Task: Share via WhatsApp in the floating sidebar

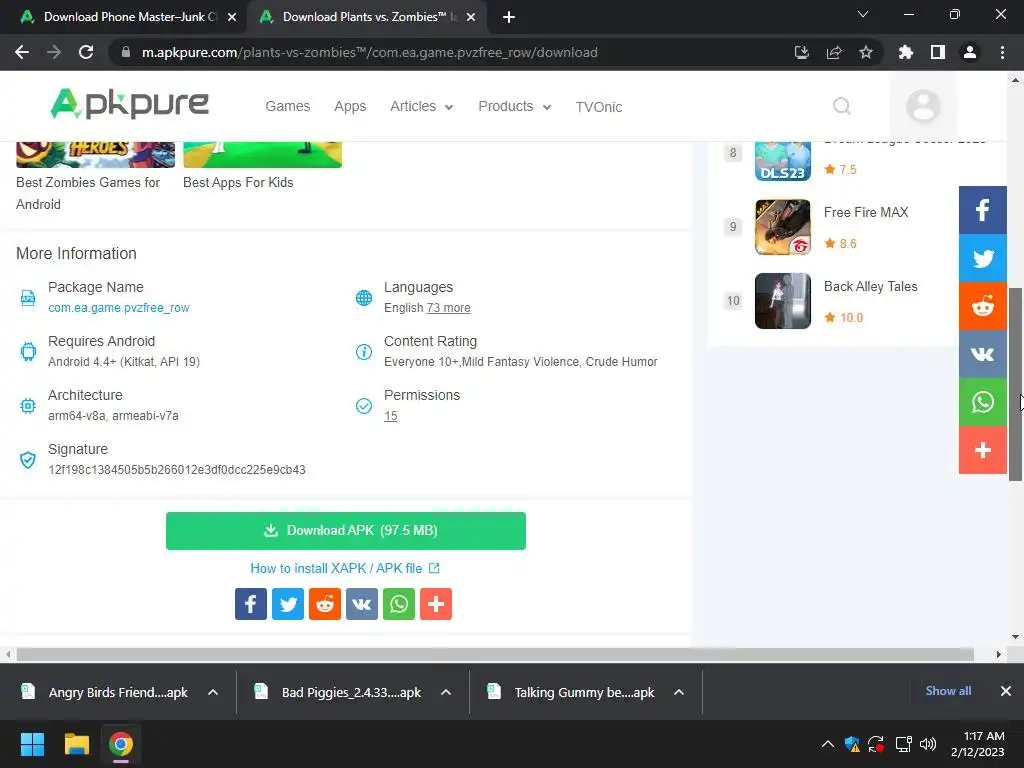Action: (x=982, y=402)
